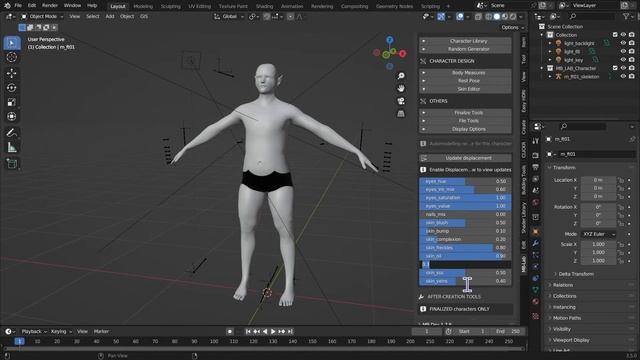Viewport: 640px width, 360px height.
Task: Play the animation forward
Action: (x=273, y=331)
